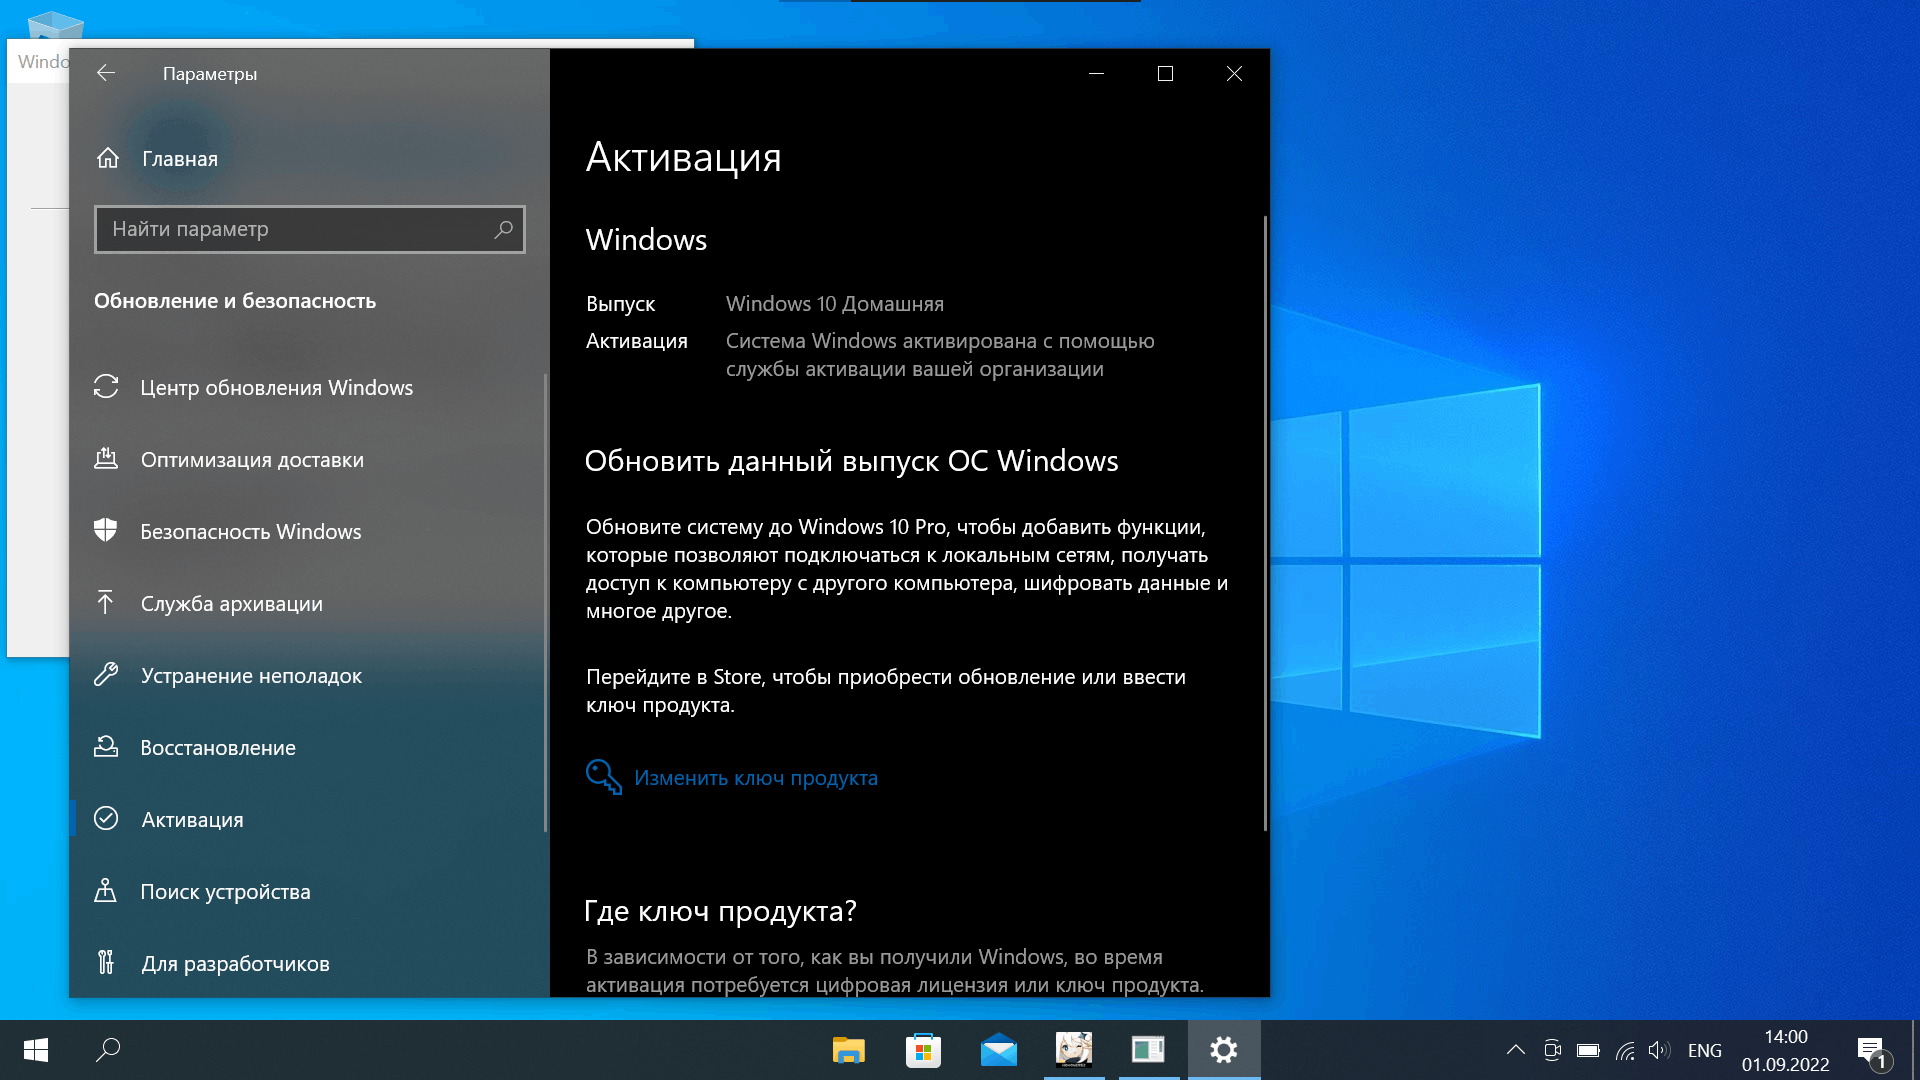Click Изменить ключ продукта link

(756, 778)
